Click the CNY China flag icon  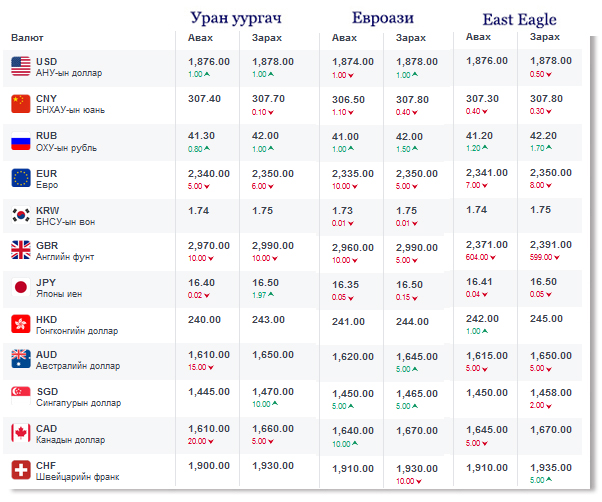pos(21,103)
